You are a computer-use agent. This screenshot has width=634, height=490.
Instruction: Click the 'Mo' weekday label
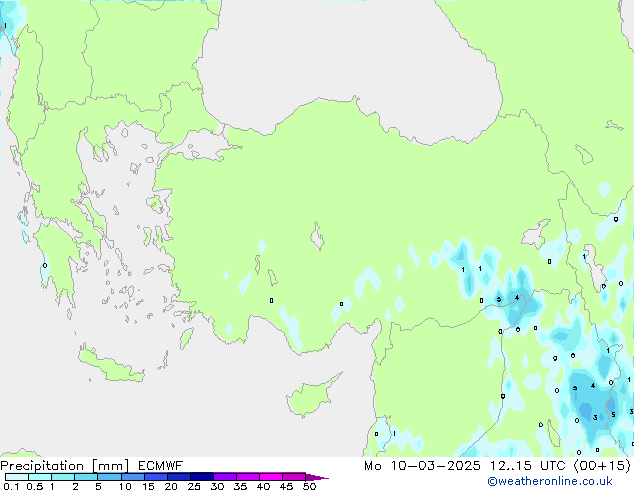pyautogui.click(x=372, y=466)
